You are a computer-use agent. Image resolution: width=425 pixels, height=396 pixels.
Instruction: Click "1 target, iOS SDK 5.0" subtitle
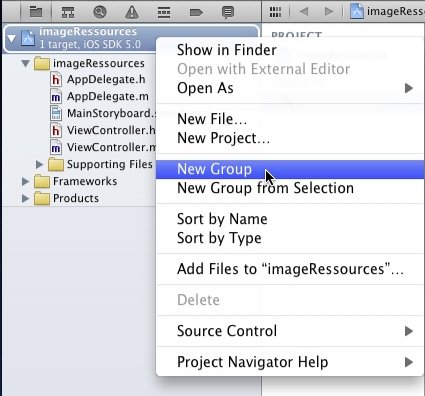(90, 44)
